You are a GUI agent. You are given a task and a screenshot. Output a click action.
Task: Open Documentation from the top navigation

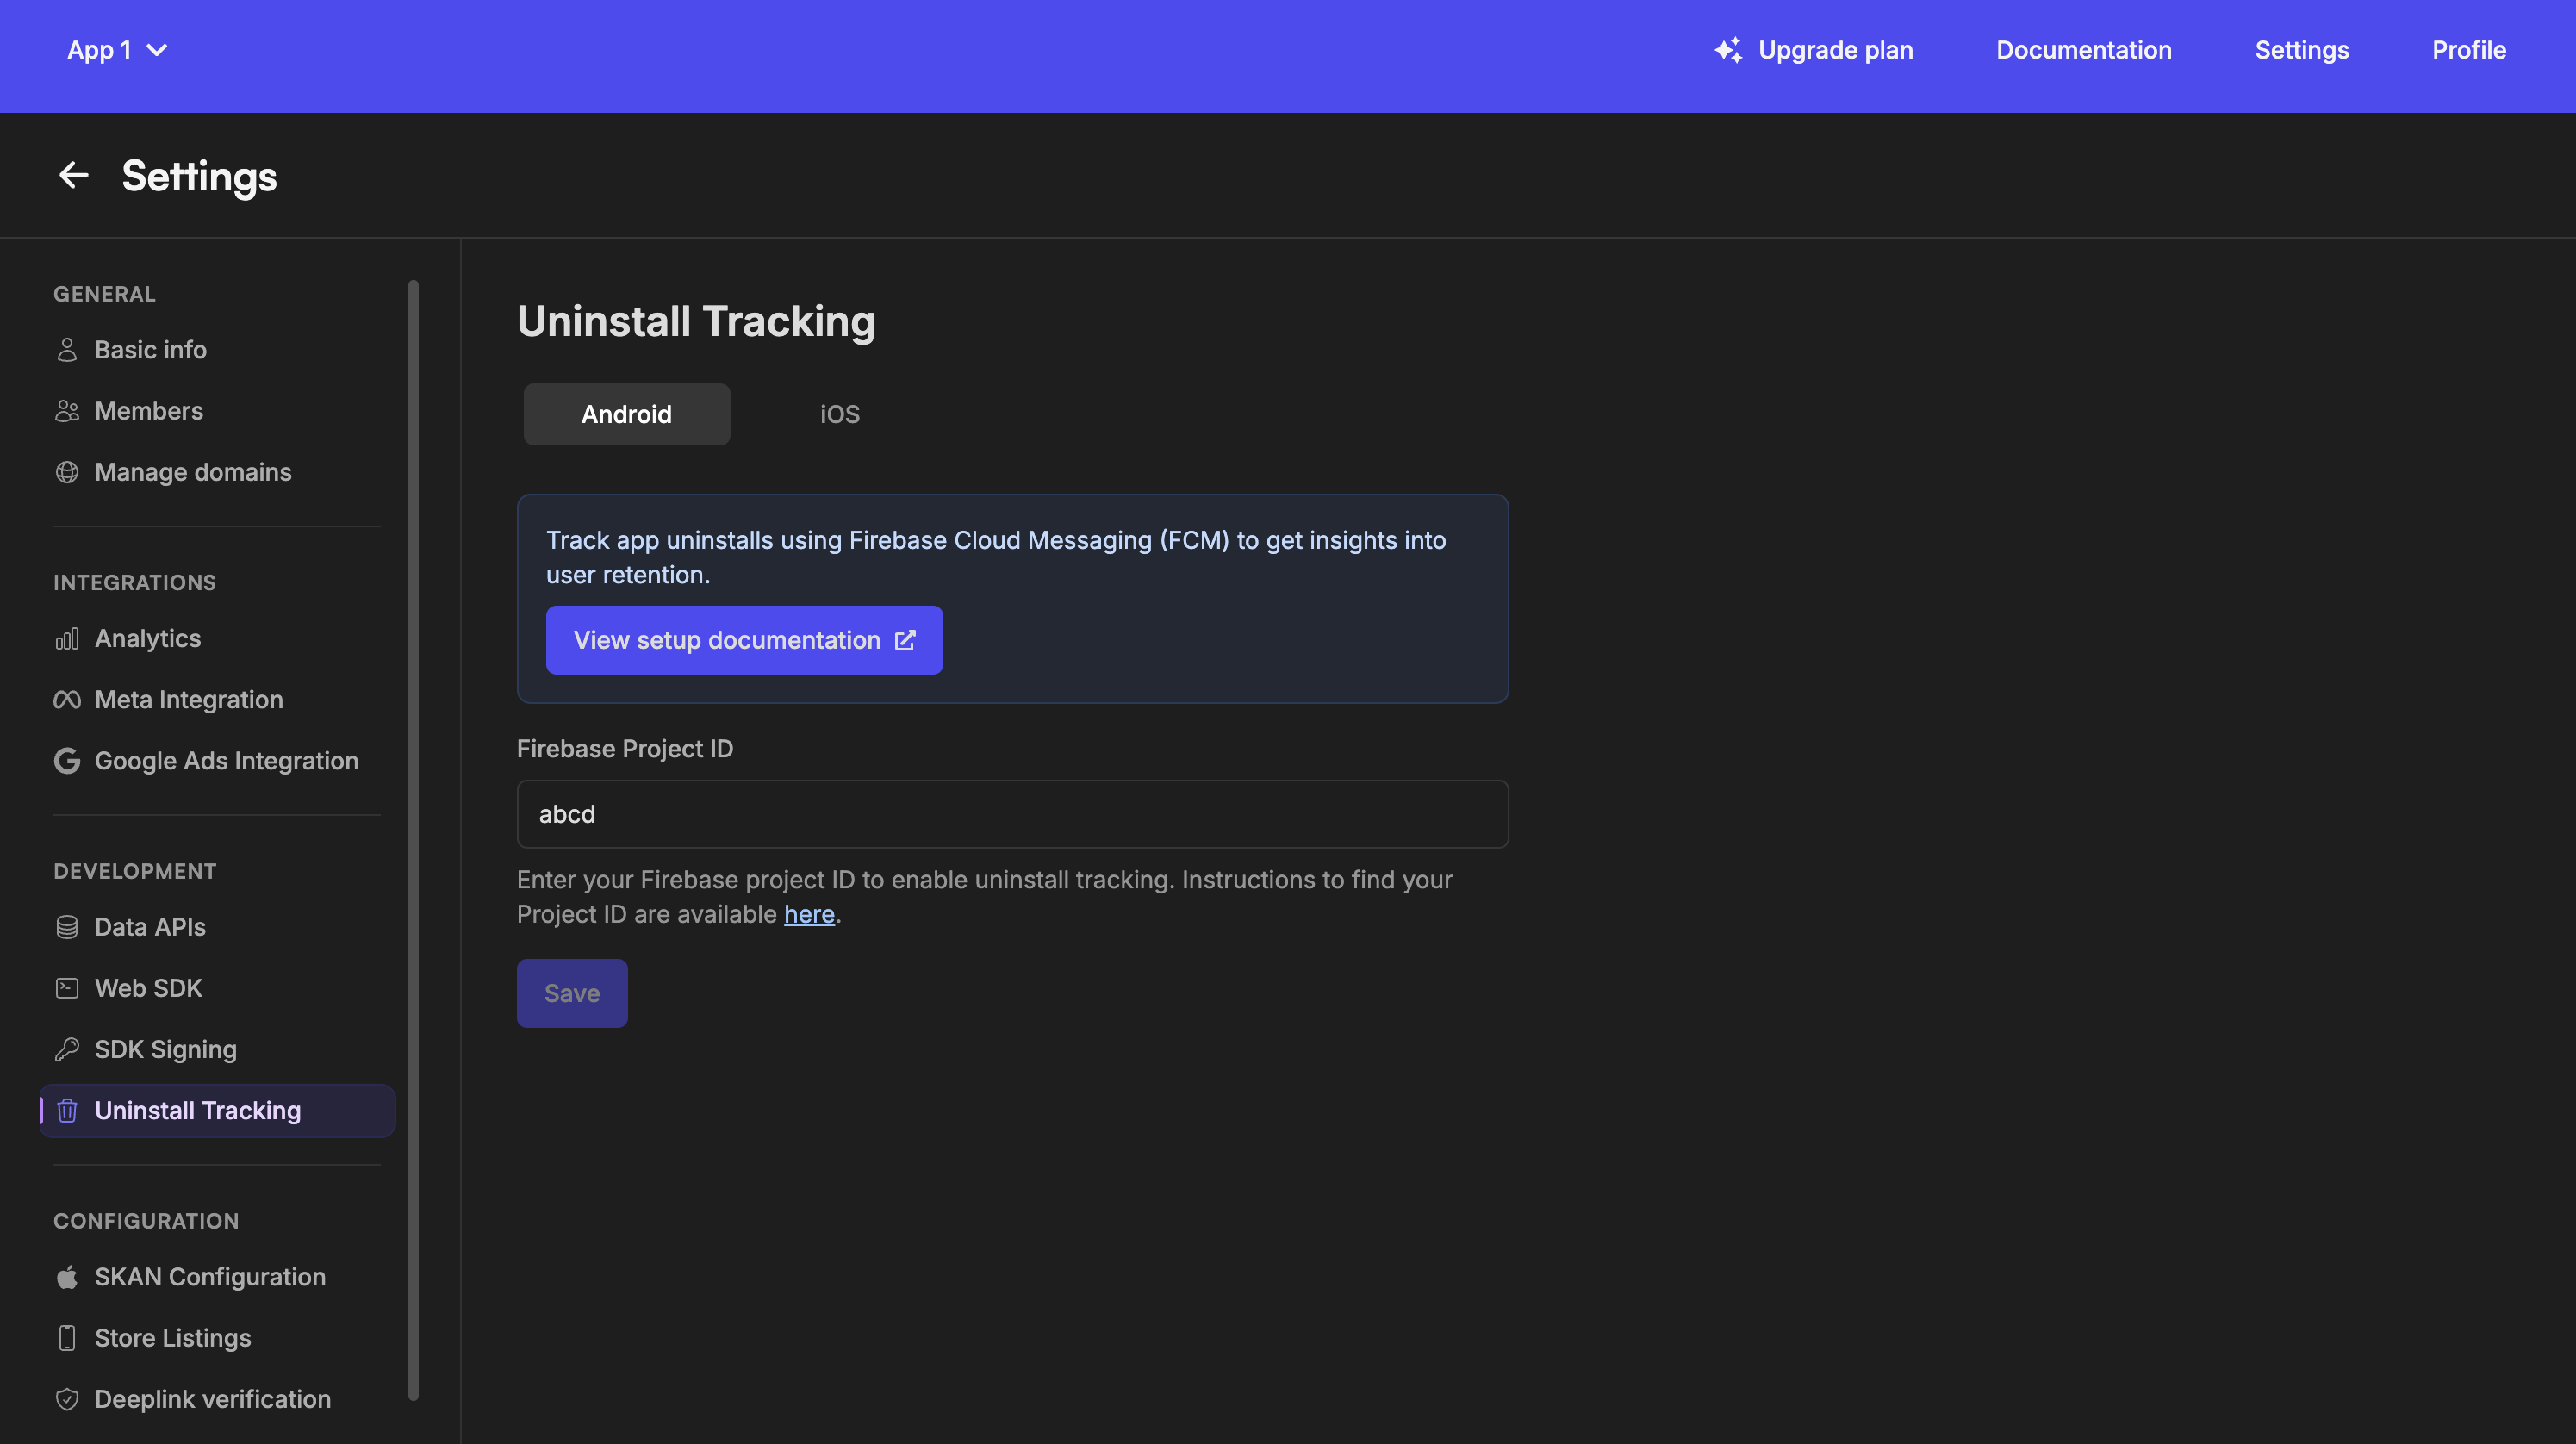point(2083,49)
